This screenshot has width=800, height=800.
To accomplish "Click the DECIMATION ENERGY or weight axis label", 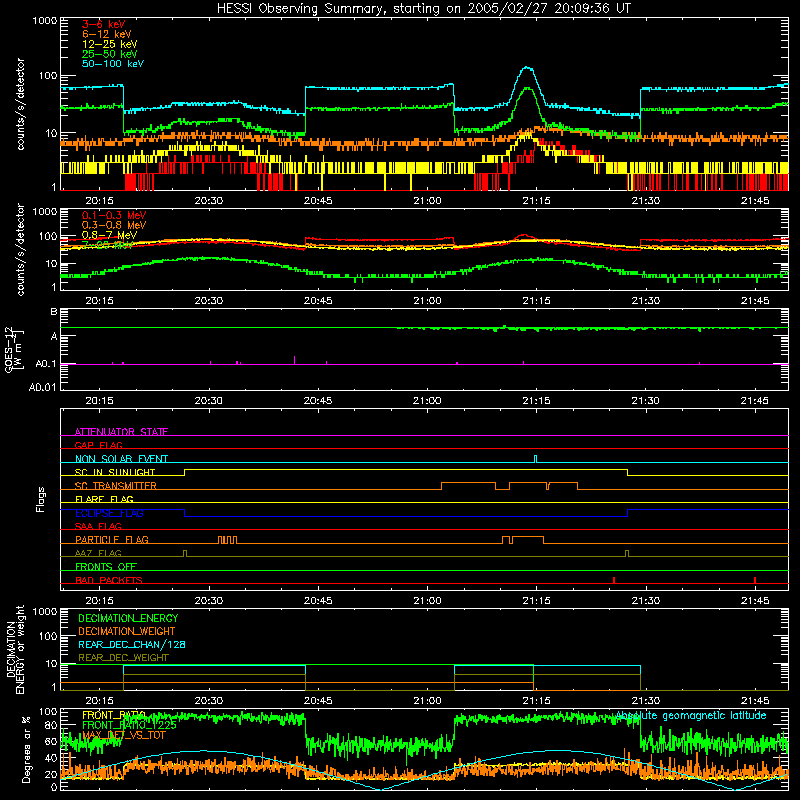I will [15, 649].
